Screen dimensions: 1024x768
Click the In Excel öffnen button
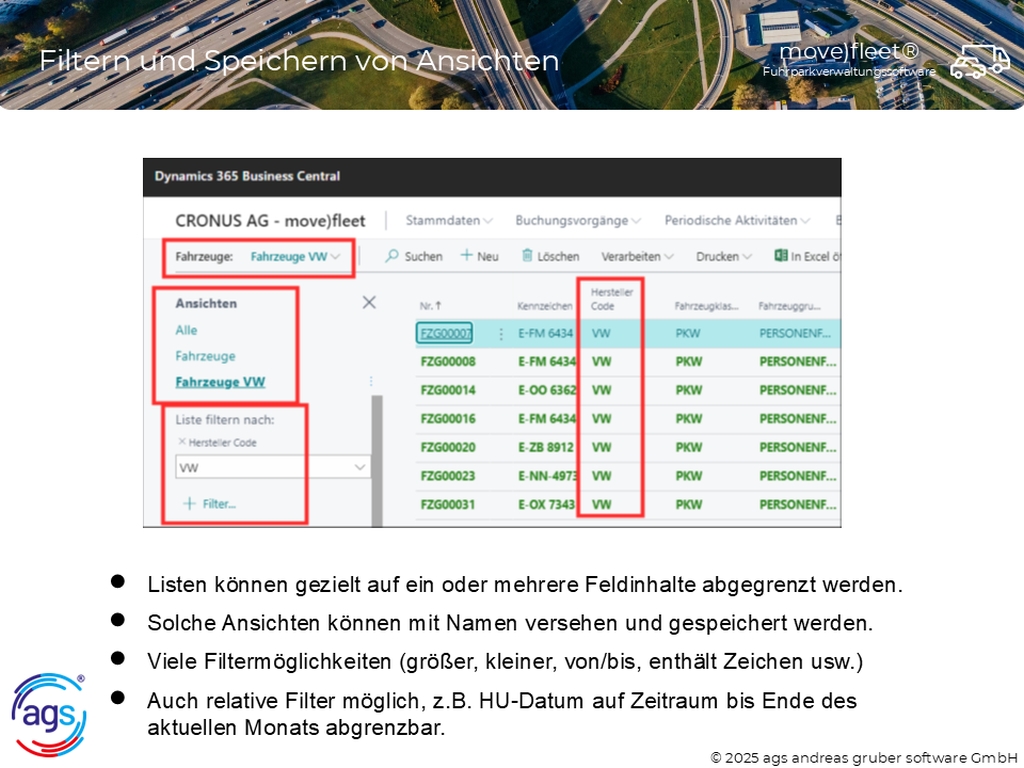pyautogui.click(x=808, y=256)
